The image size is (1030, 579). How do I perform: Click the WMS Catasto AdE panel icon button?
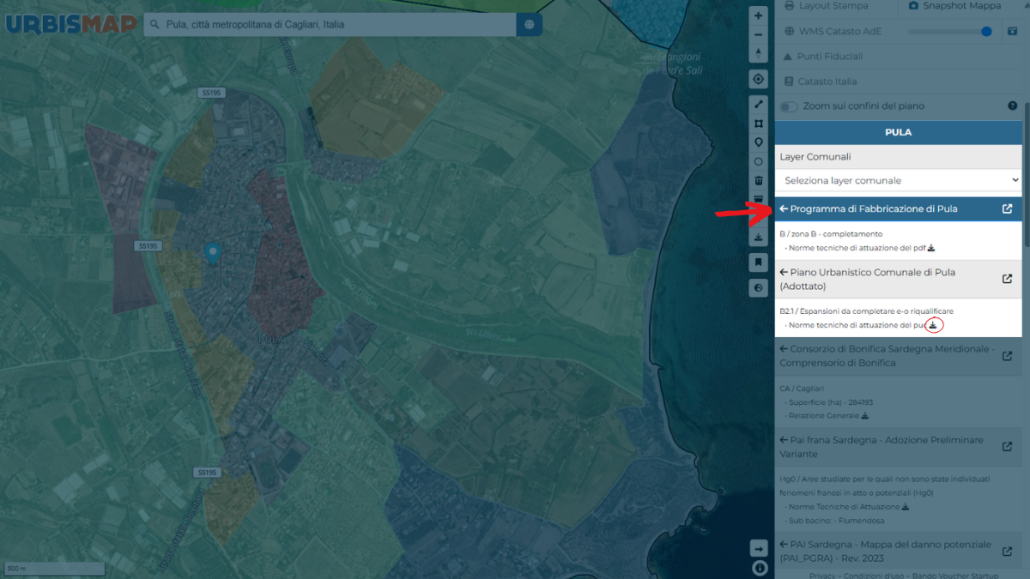point(1012,32)
